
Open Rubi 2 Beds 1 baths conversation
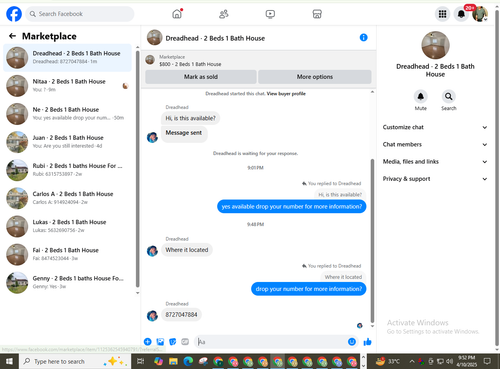[68, 170]
